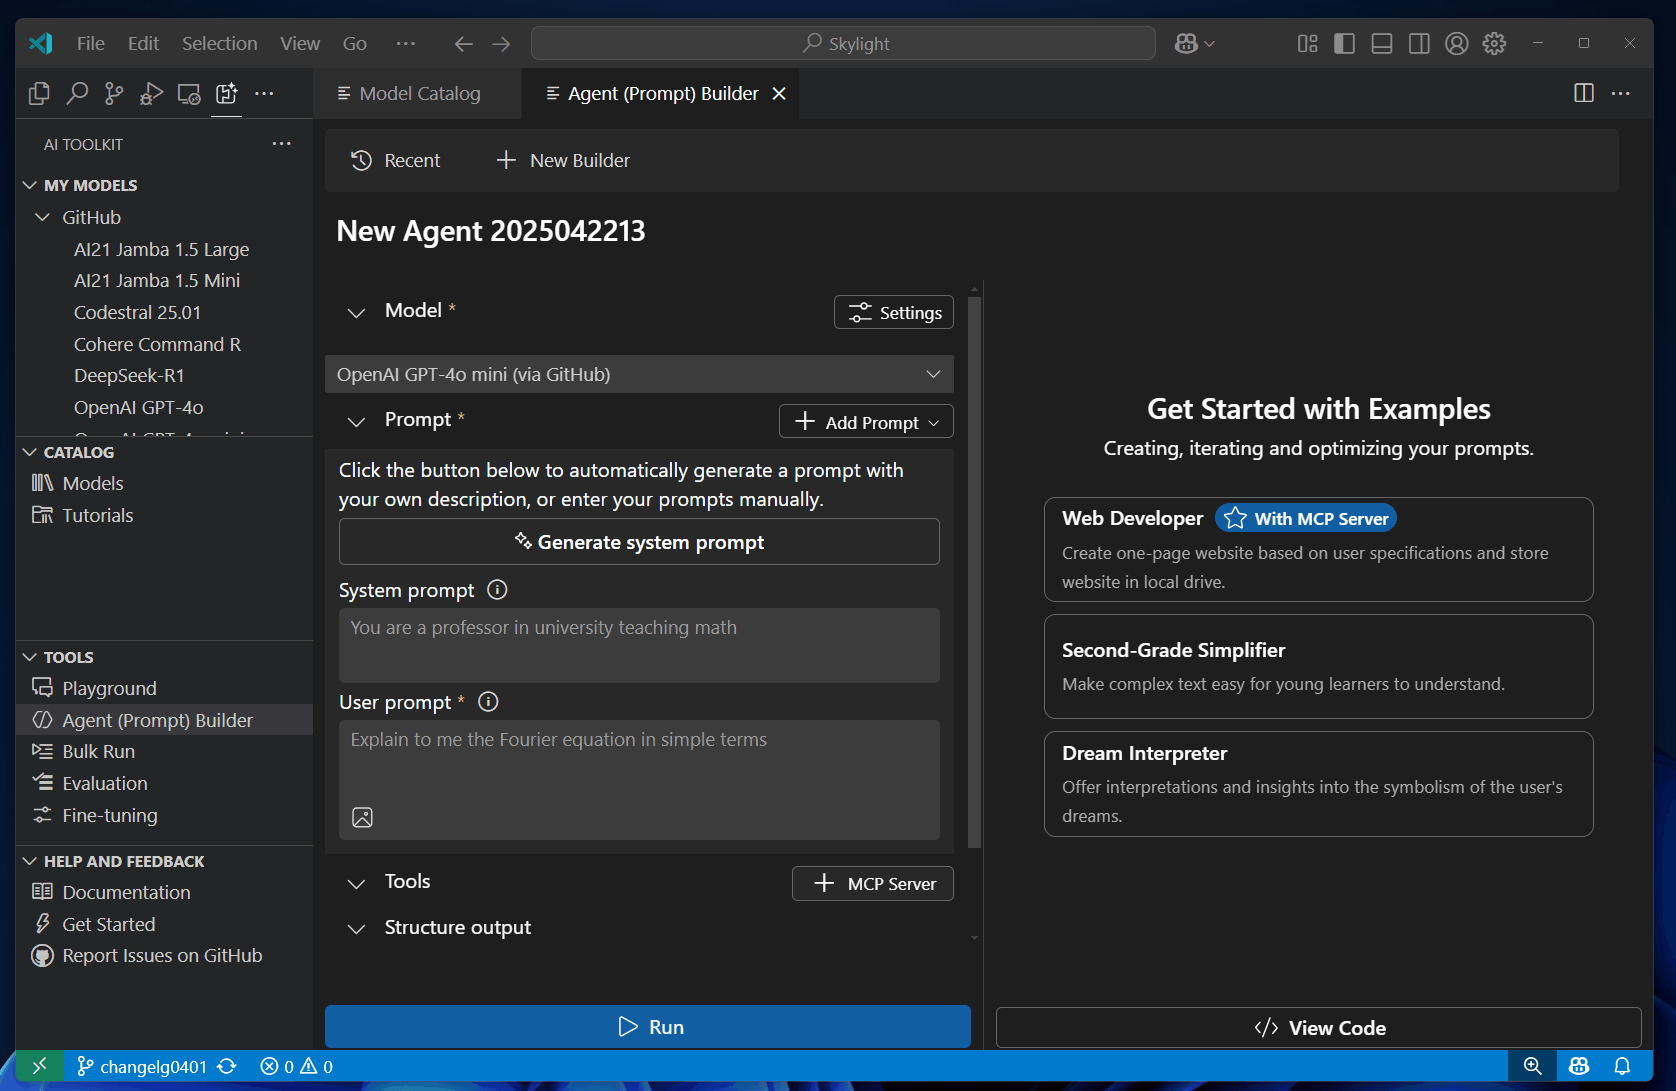Viewport: 1676px width, 1091px height.
Task: Open the notifications bell in the status bar
Action: 1621,1066
